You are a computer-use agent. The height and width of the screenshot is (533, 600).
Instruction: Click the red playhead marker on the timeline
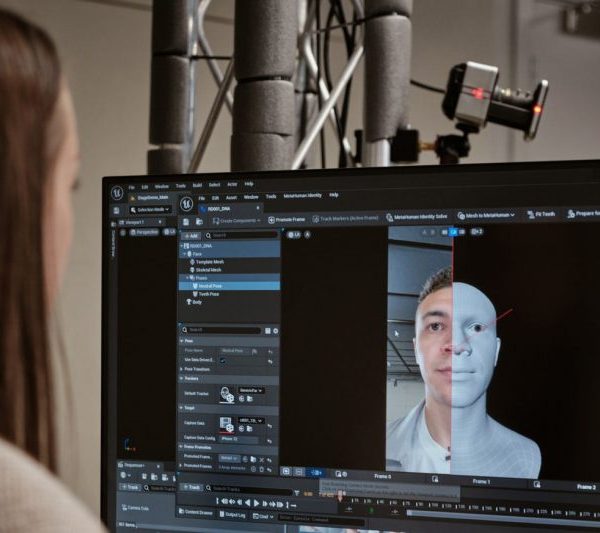(340, 497)
